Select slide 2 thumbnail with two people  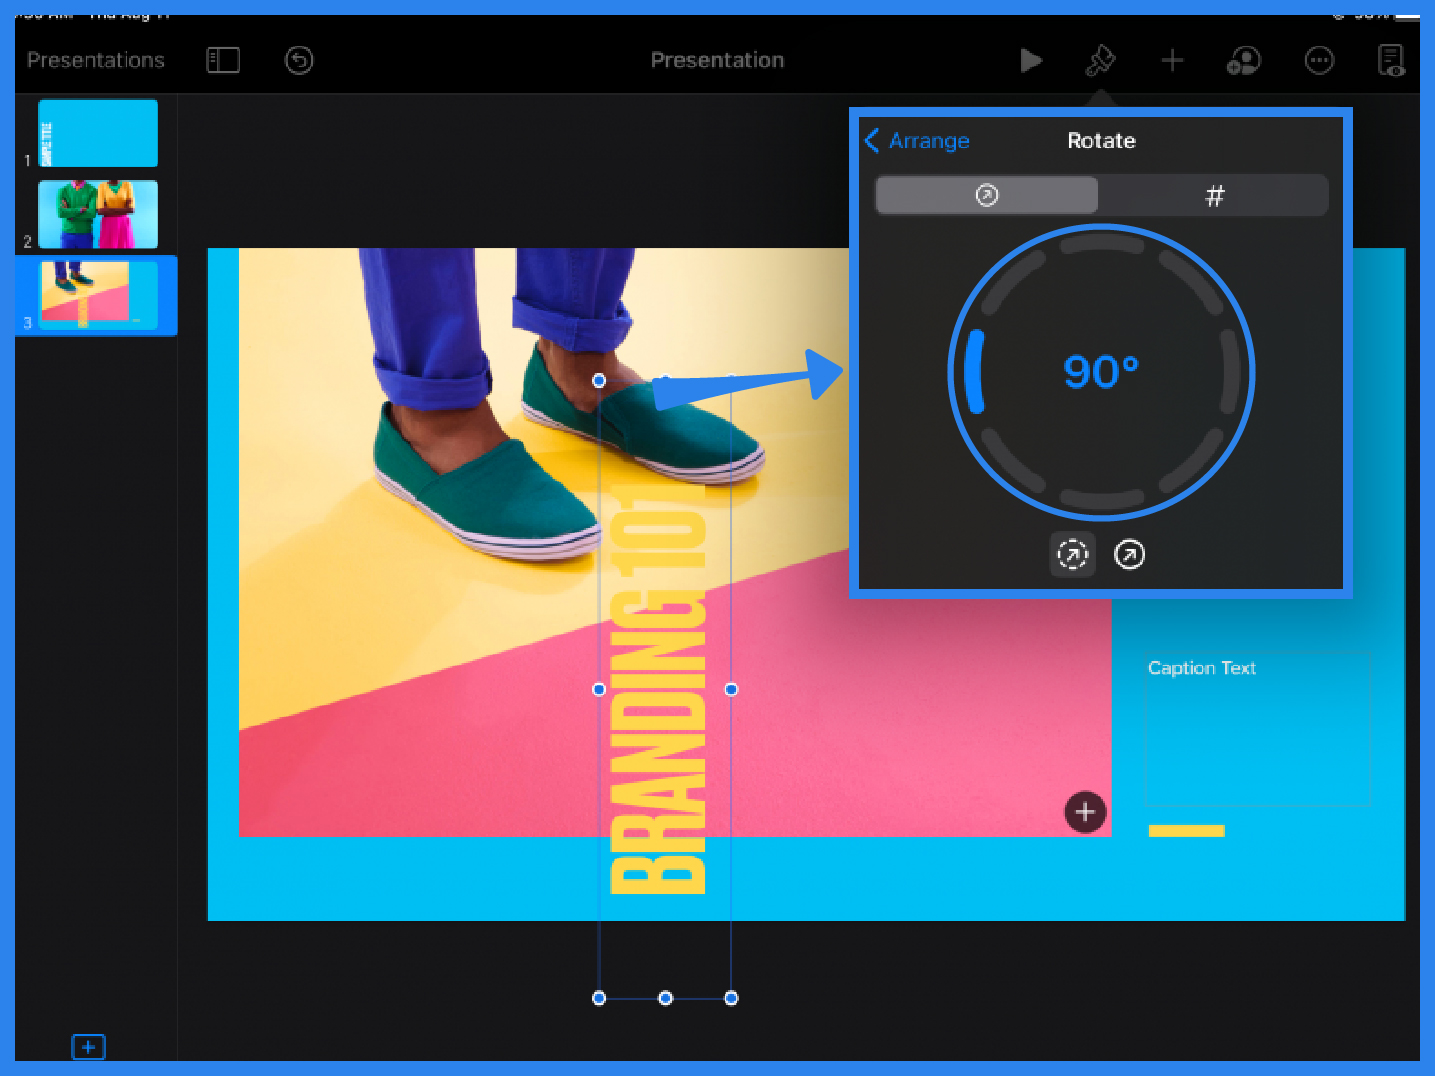[x=98, y=214]
